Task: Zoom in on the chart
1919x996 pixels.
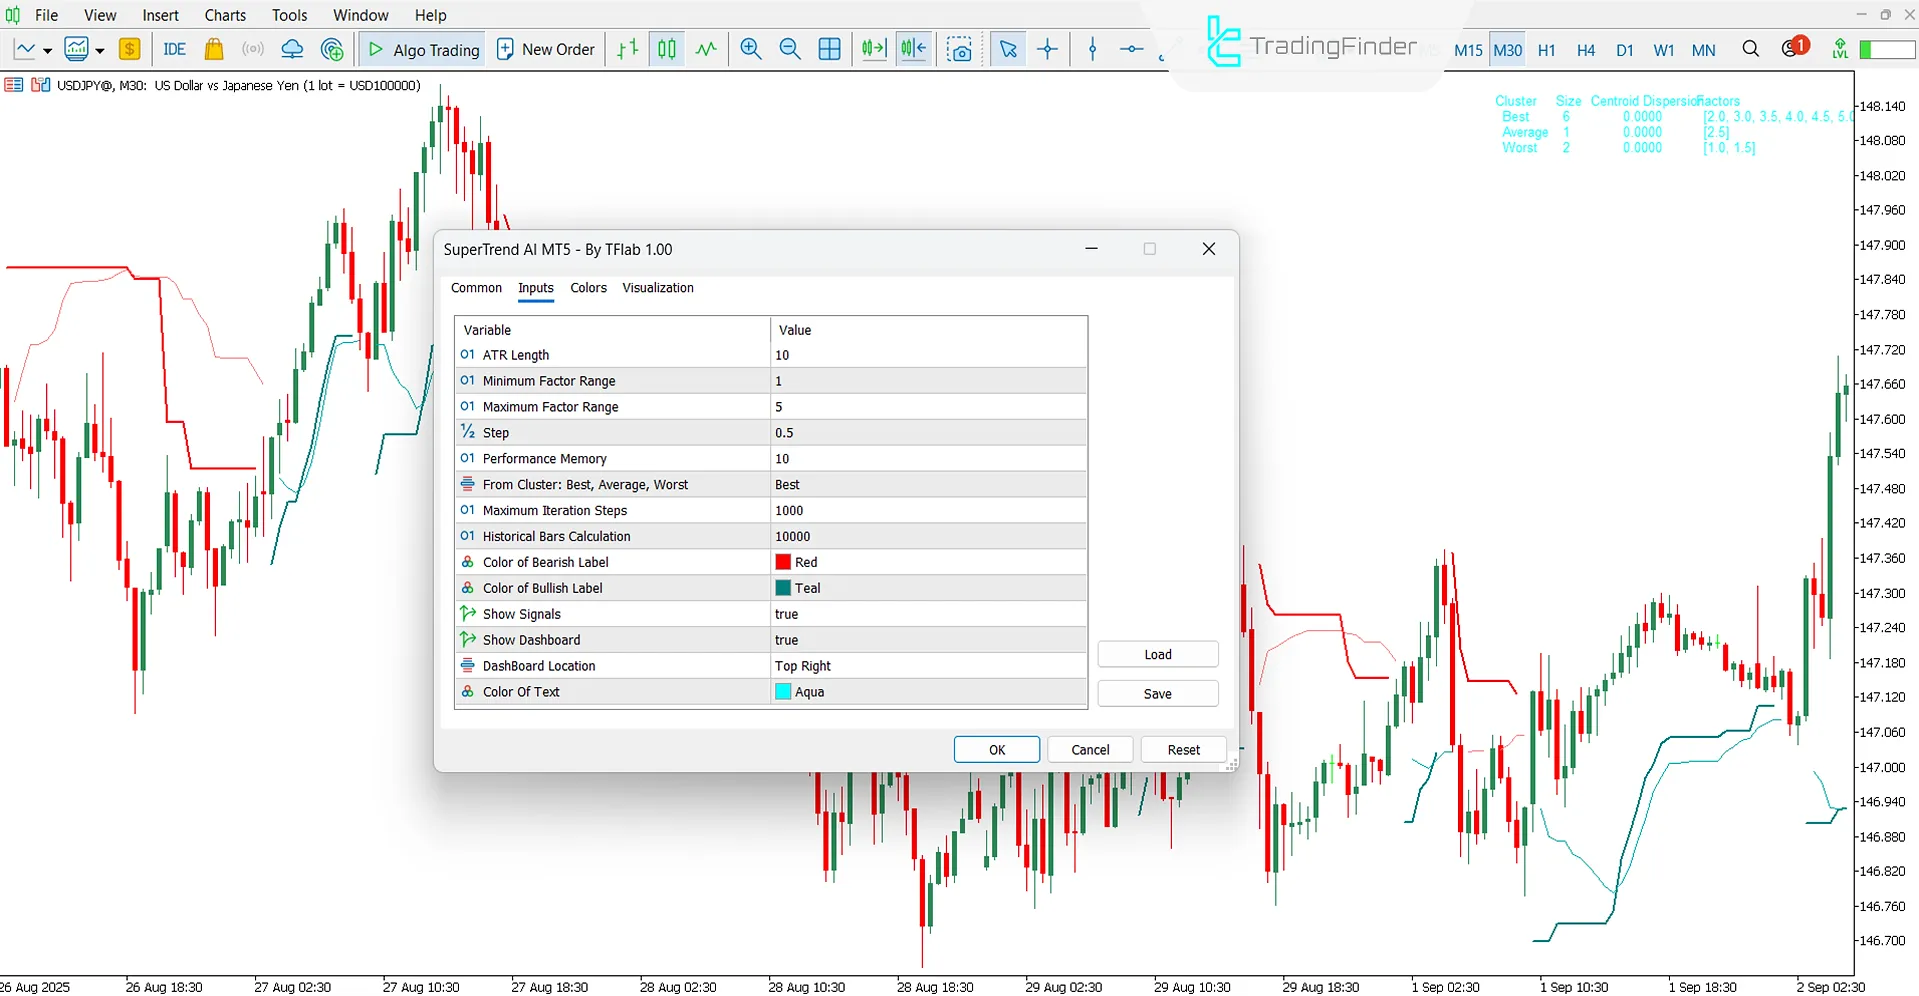Action: [750, 48]
